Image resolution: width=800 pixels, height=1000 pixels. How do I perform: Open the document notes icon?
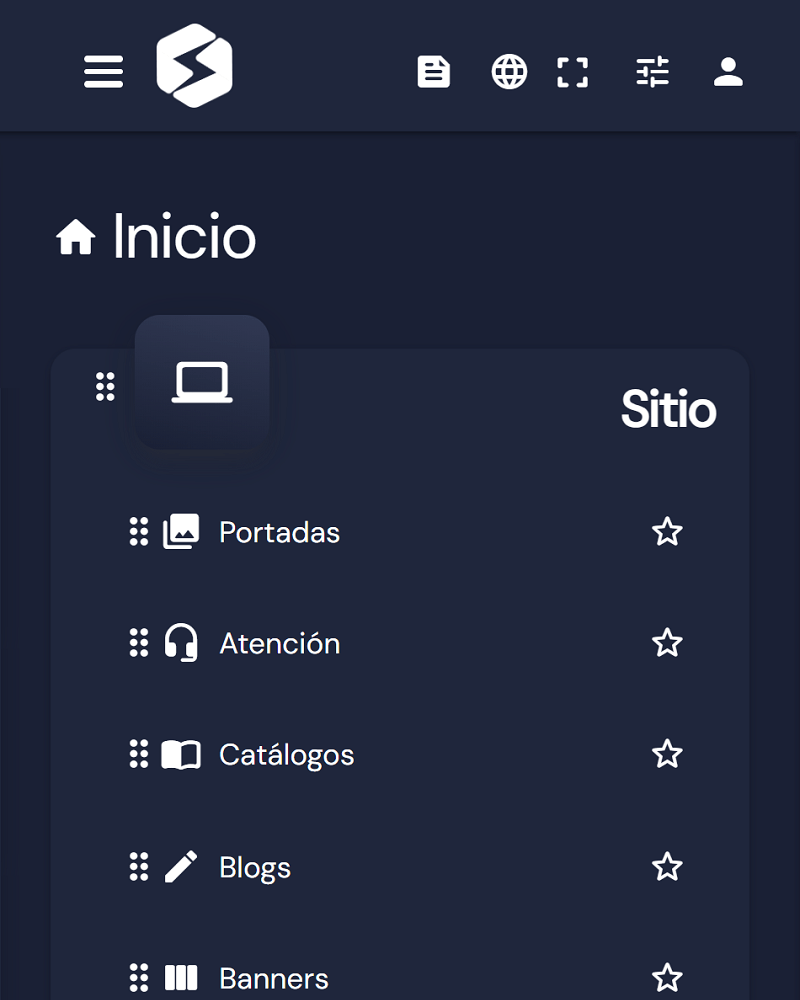coord(434,71)
